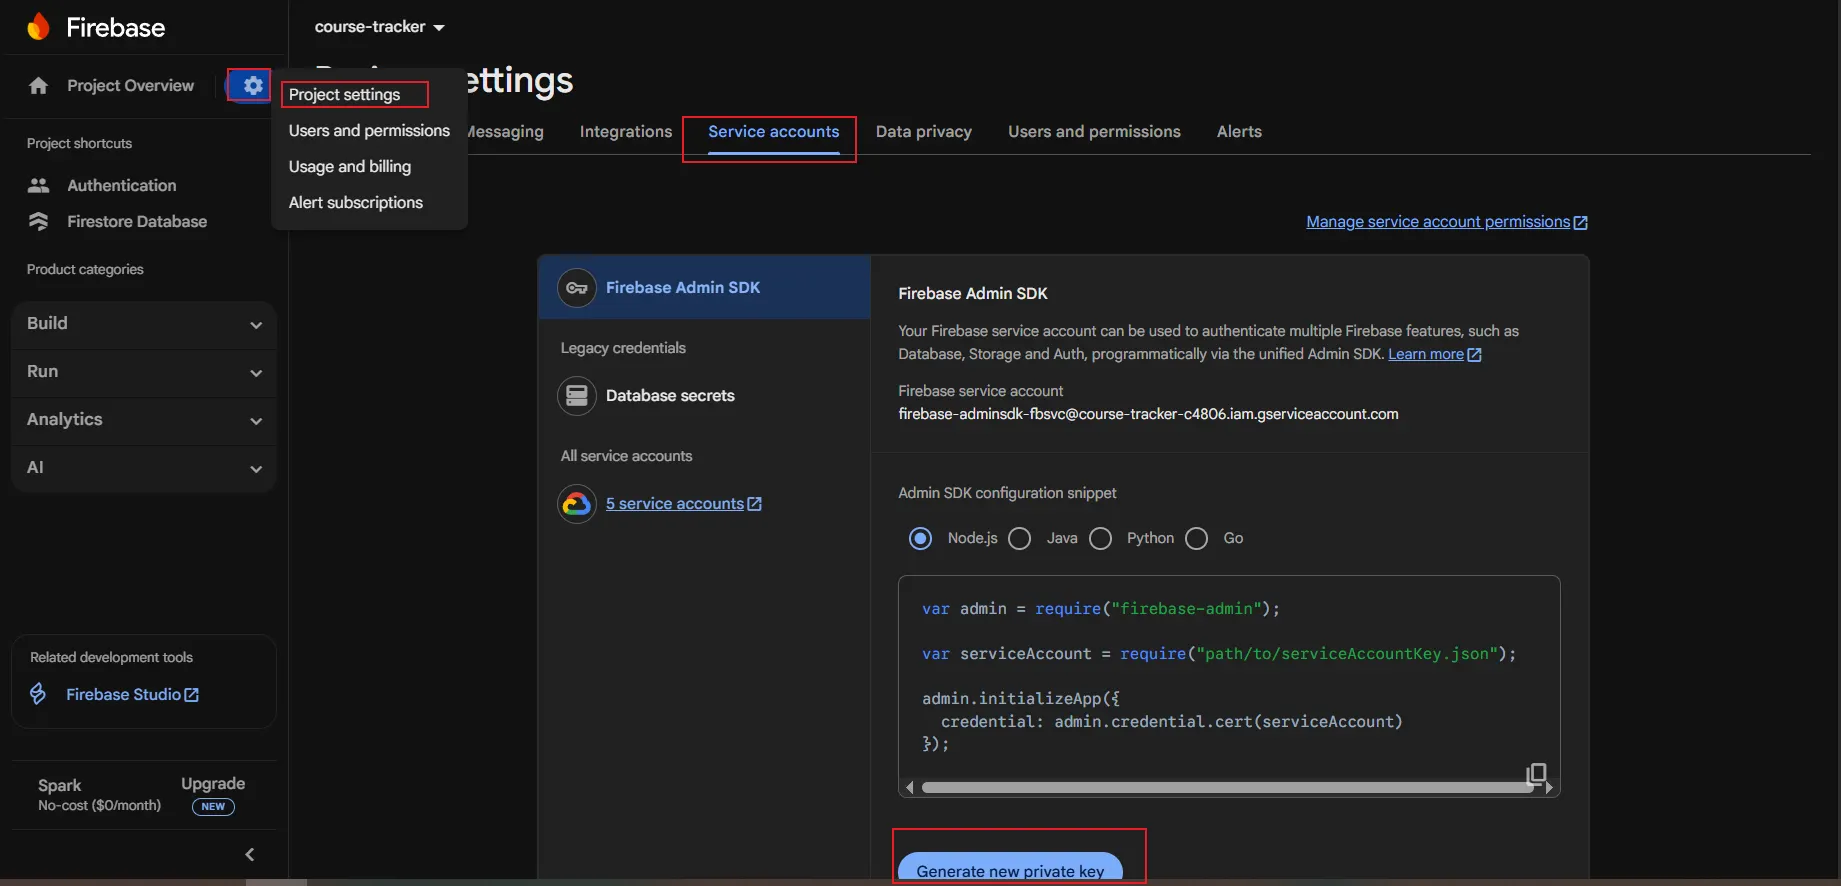Expand the Build category
Viewport: 1841px width, 886px height.
[143, 324]
